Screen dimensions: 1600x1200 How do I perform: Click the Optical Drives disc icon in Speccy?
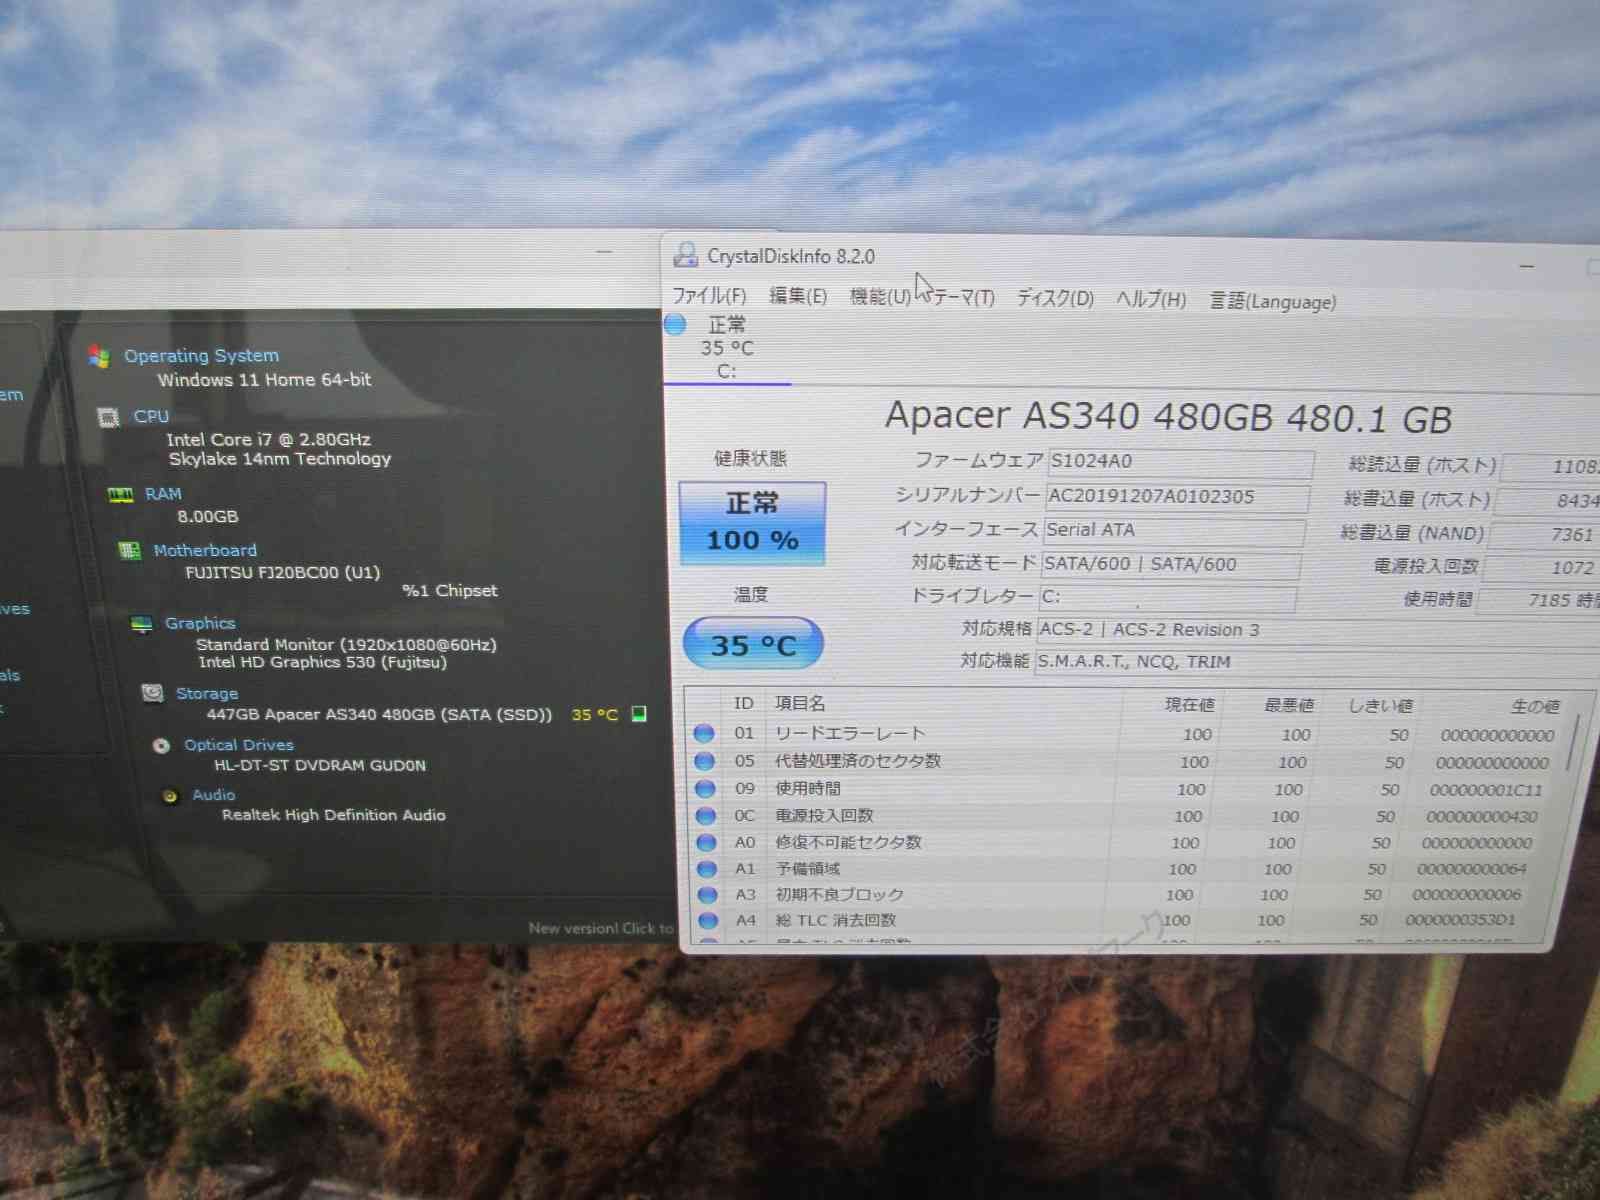[x=161, y=745]
